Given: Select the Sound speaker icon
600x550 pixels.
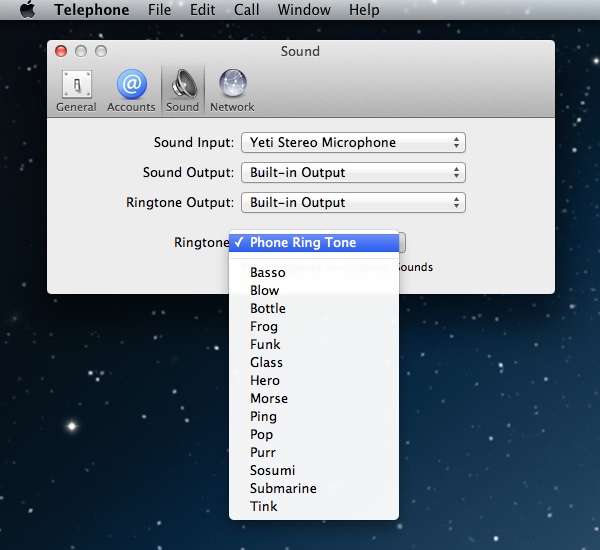Looking at the screenshot, I should coord(183,83).
